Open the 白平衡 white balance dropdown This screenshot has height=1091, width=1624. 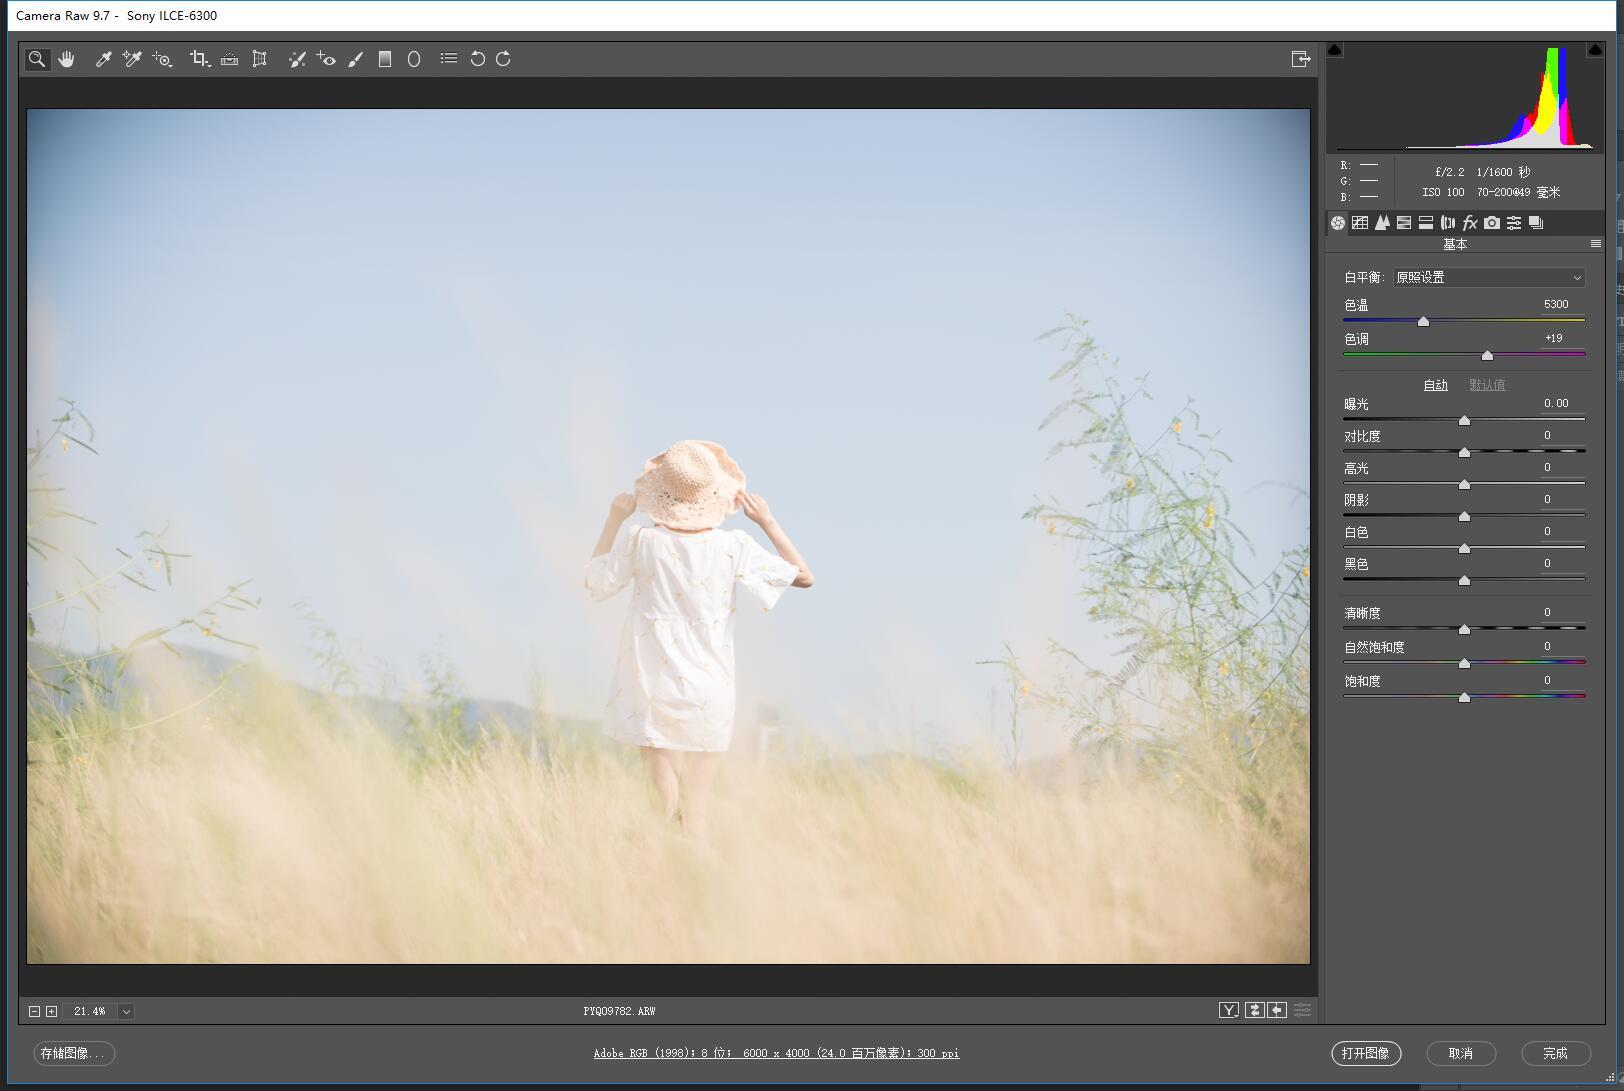[x=1489, y=277]
